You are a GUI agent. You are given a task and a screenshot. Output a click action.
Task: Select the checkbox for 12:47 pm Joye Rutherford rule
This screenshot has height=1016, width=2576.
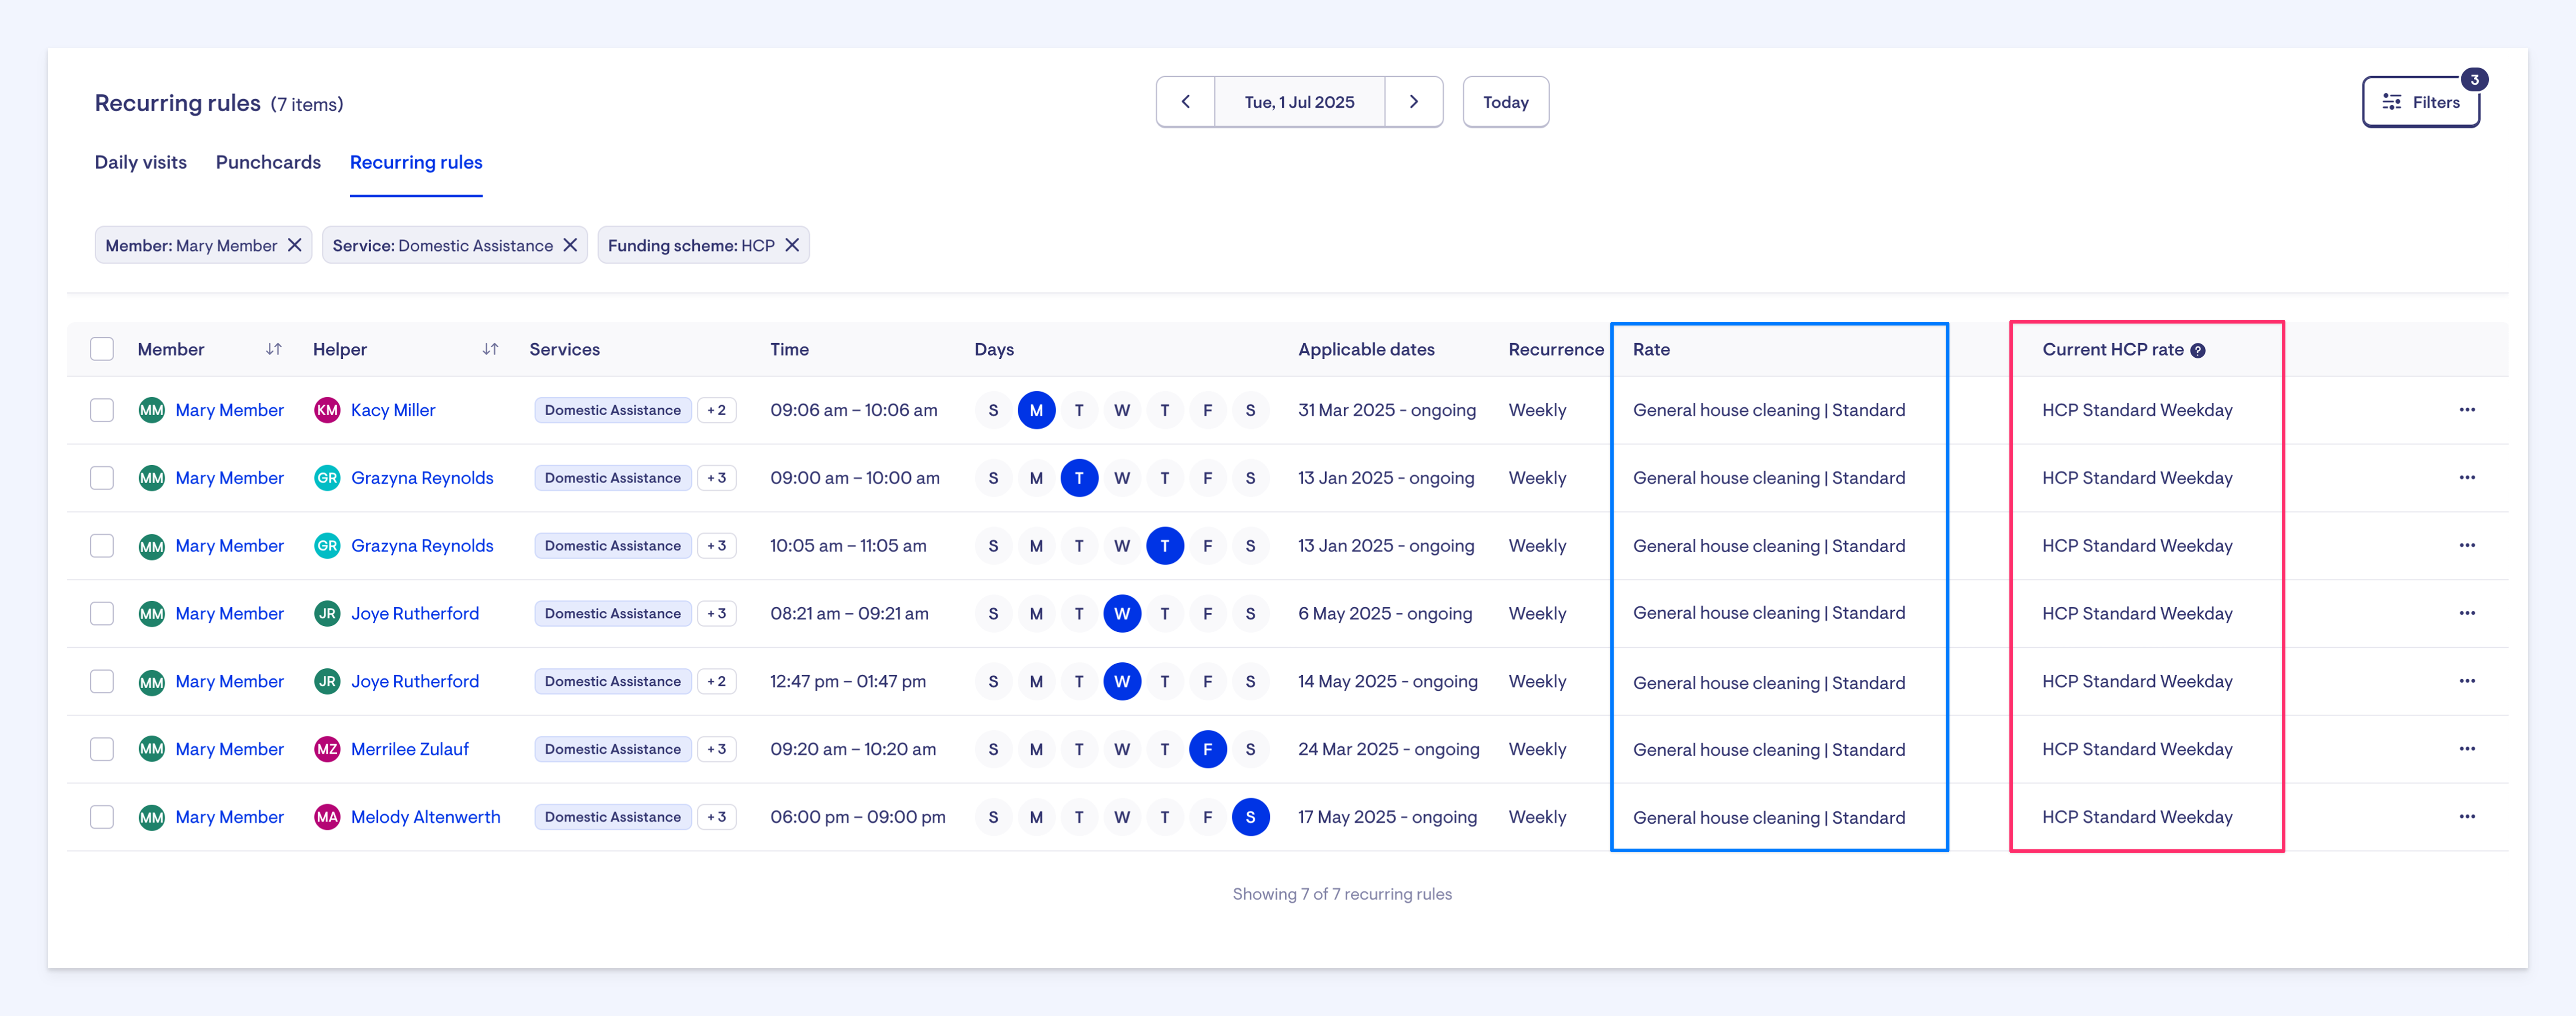tap(102, 681)
